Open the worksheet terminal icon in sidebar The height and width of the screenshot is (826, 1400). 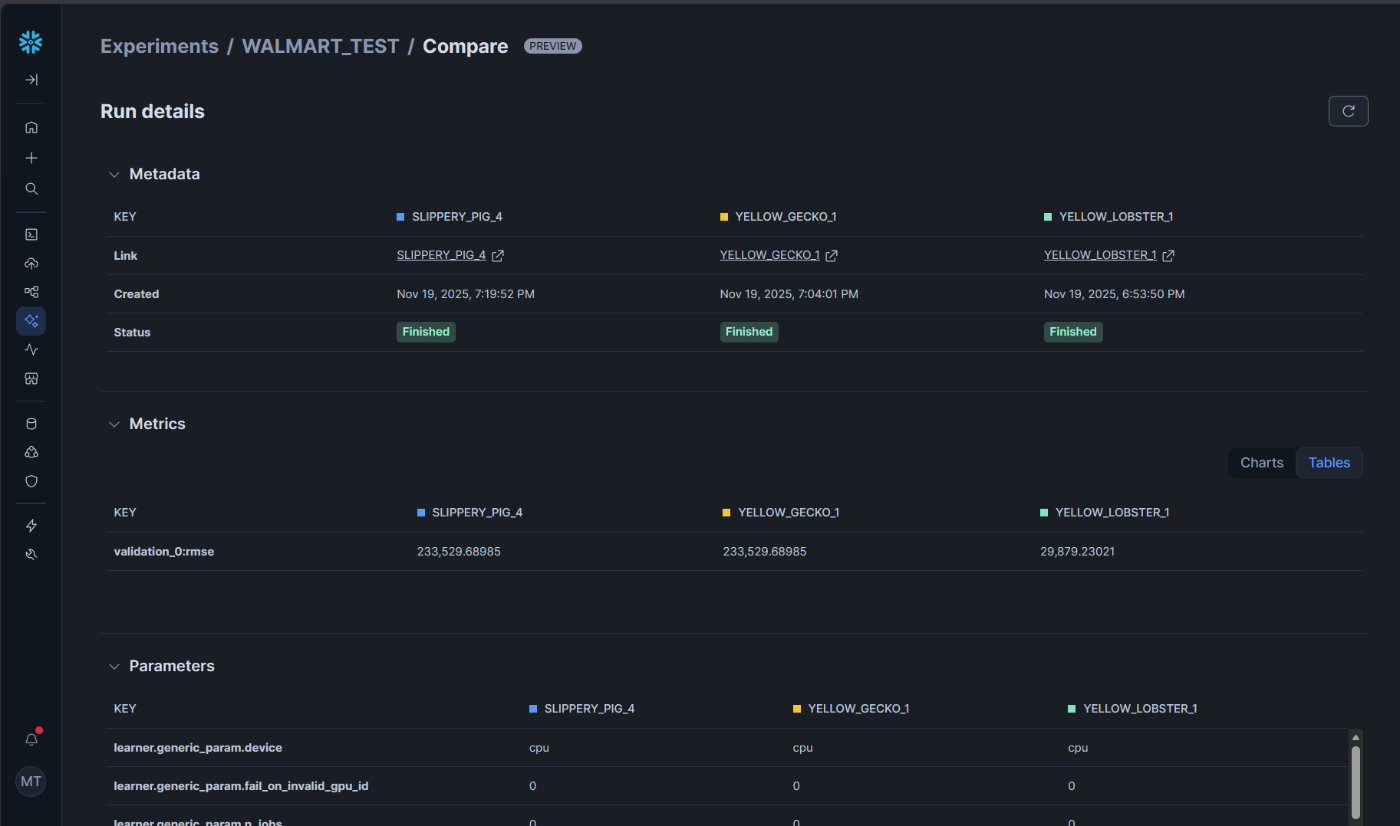coord(31,235)
